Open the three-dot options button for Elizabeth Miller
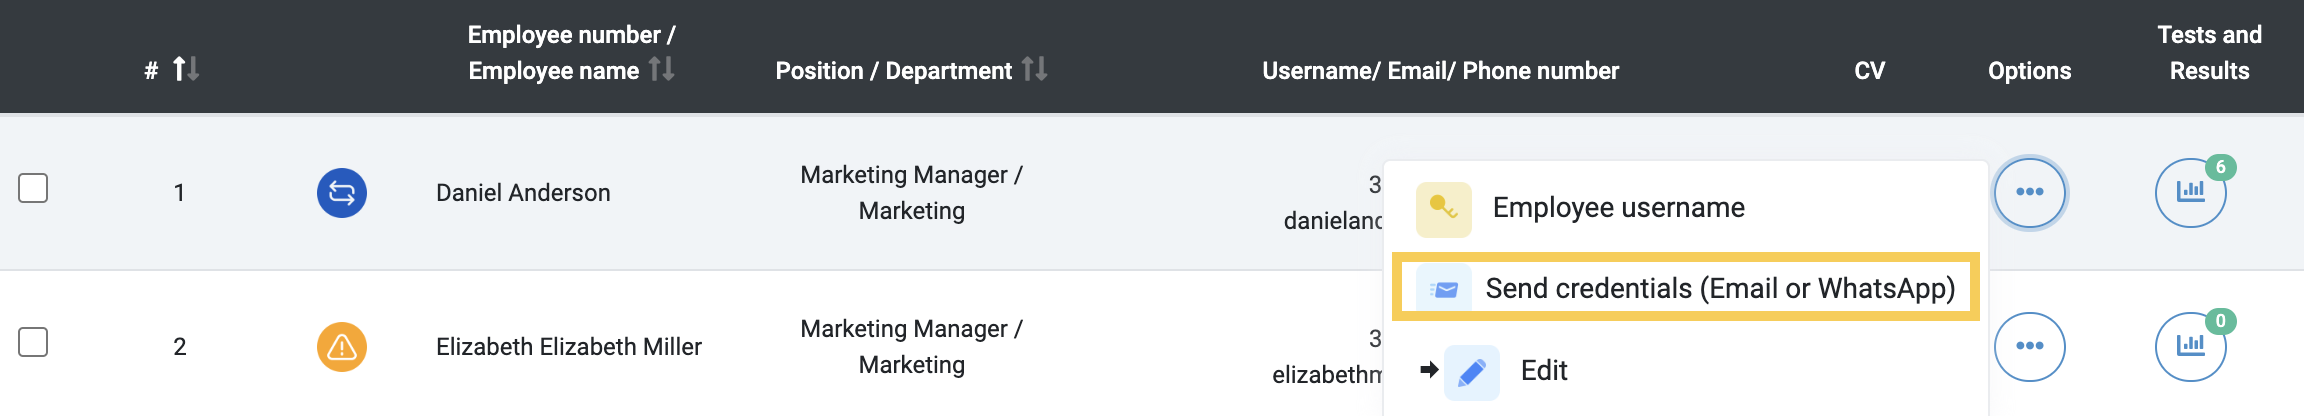 2030,347
